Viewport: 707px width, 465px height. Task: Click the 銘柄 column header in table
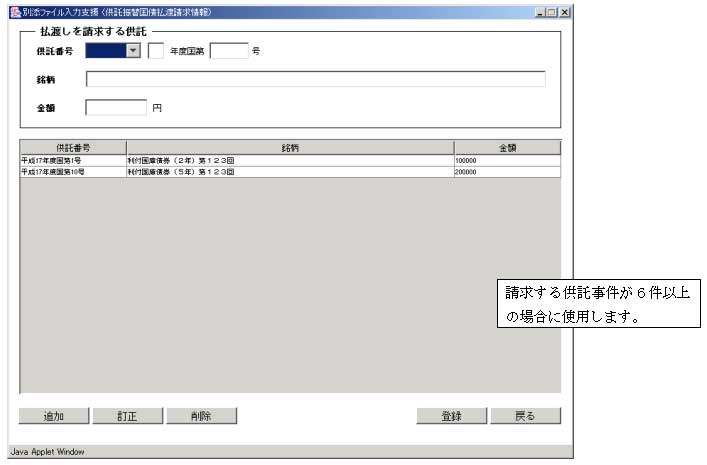point(290,147)
